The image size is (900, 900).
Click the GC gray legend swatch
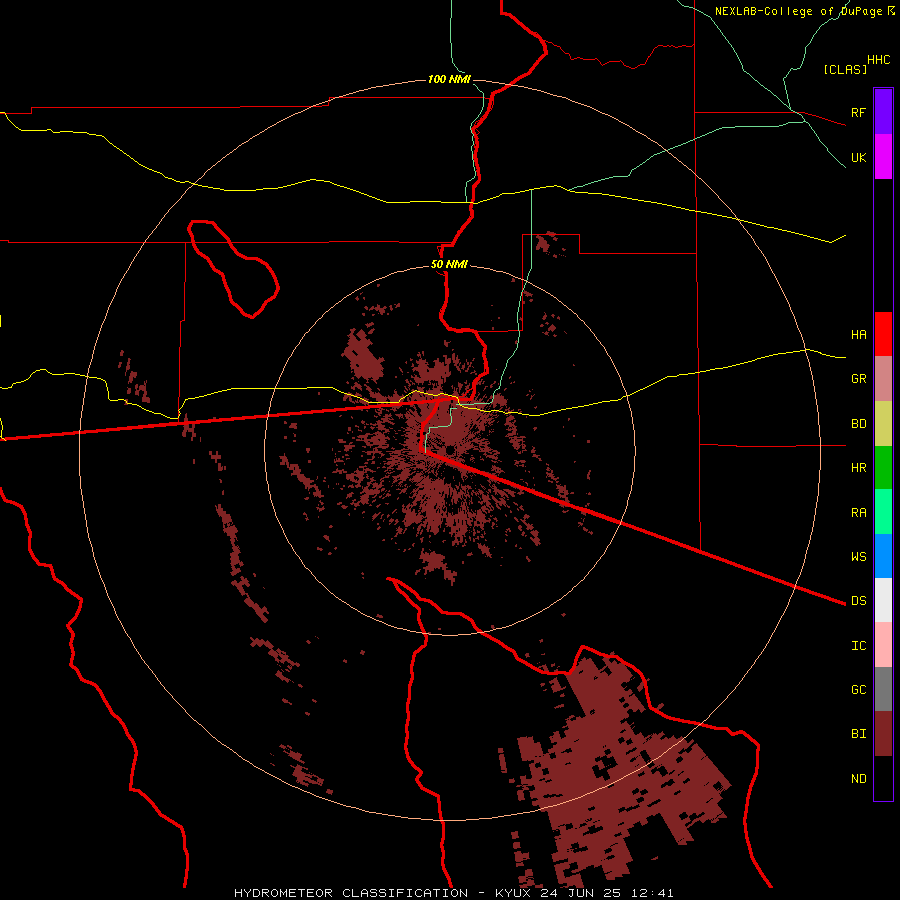click(883, 689)
